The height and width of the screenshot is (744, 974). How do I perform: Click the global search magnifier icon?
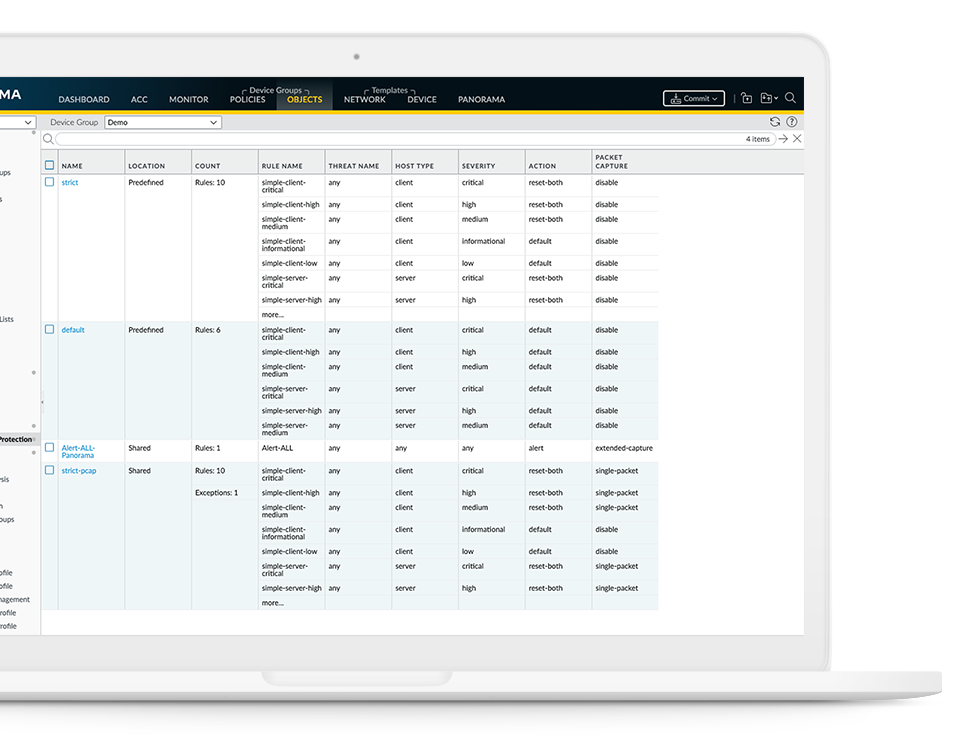point(790,98)
